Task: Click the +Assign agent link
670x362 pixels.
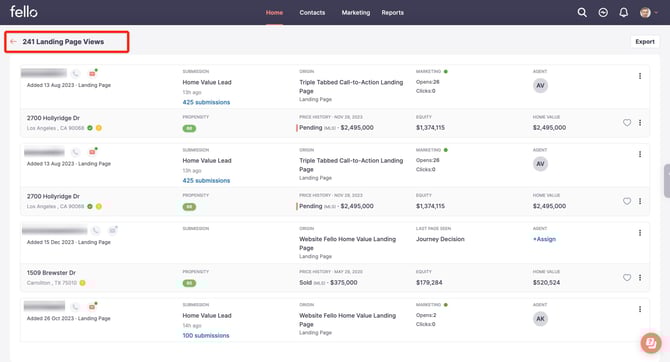Action: coord(544,239)
